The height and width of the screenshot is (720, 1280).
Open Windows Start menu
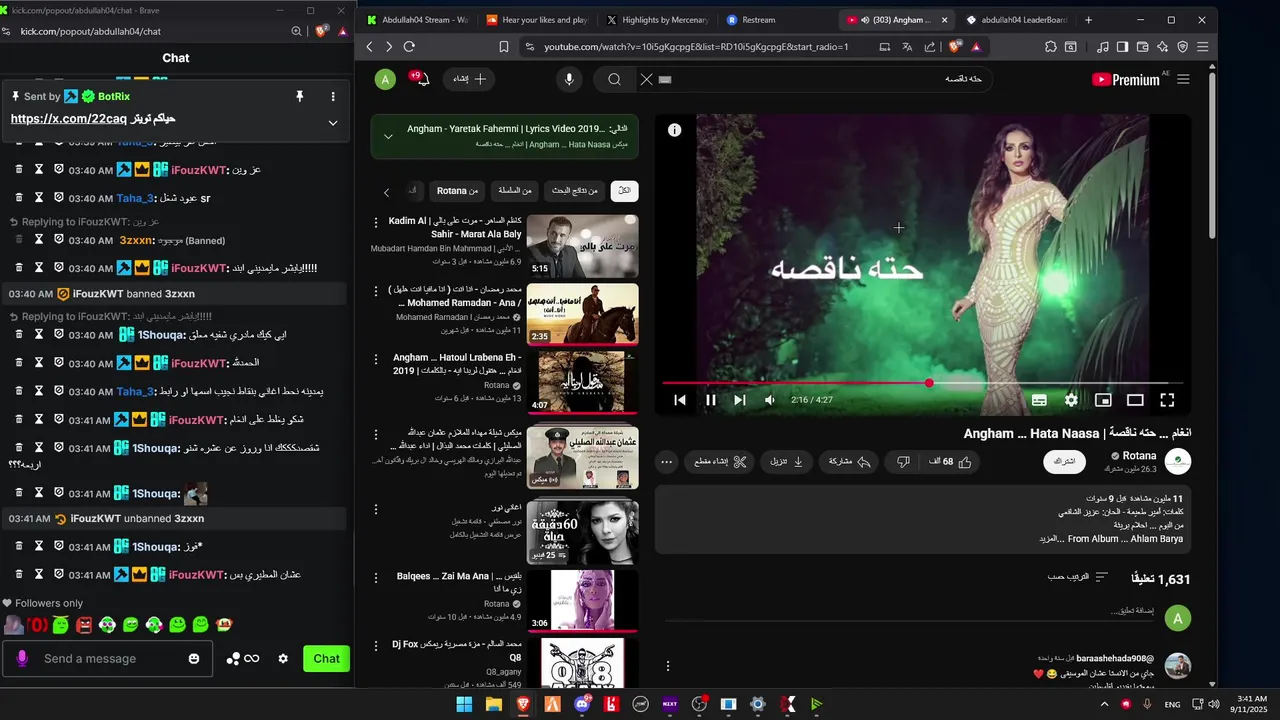click(464, 704)
